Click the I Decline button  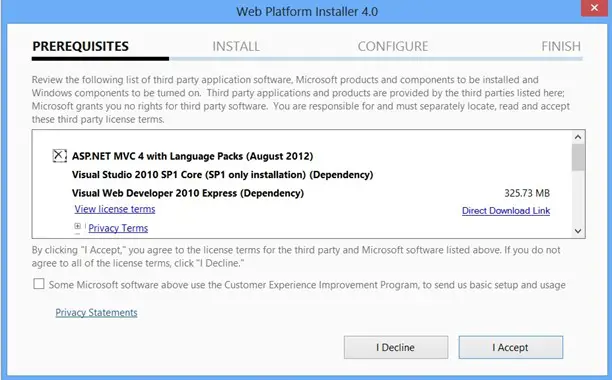[396, 347]
